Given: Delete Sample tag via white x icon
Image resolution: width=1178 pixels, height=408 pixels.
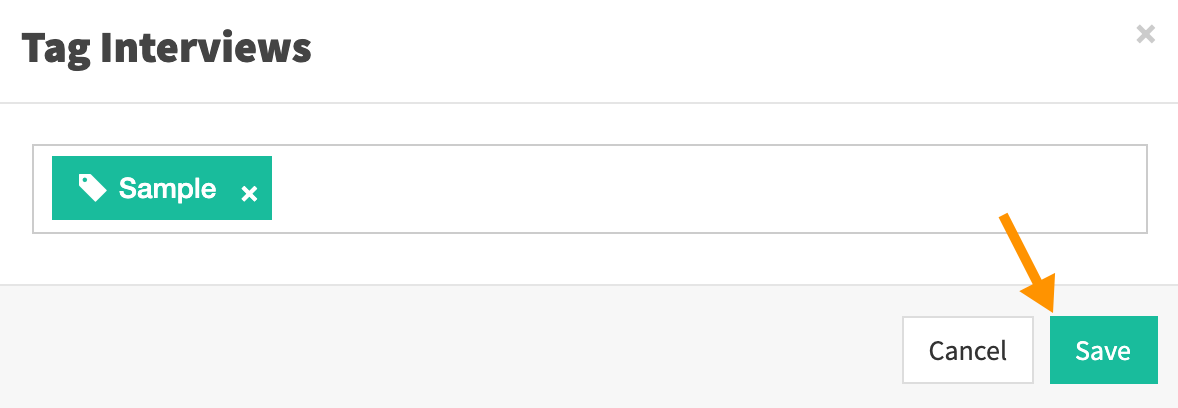Looking at the screenshot, I should (249, 195).
